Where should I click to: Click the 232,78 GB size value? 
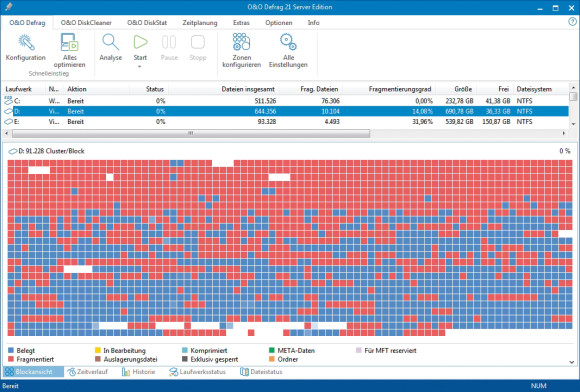(459, 101)
